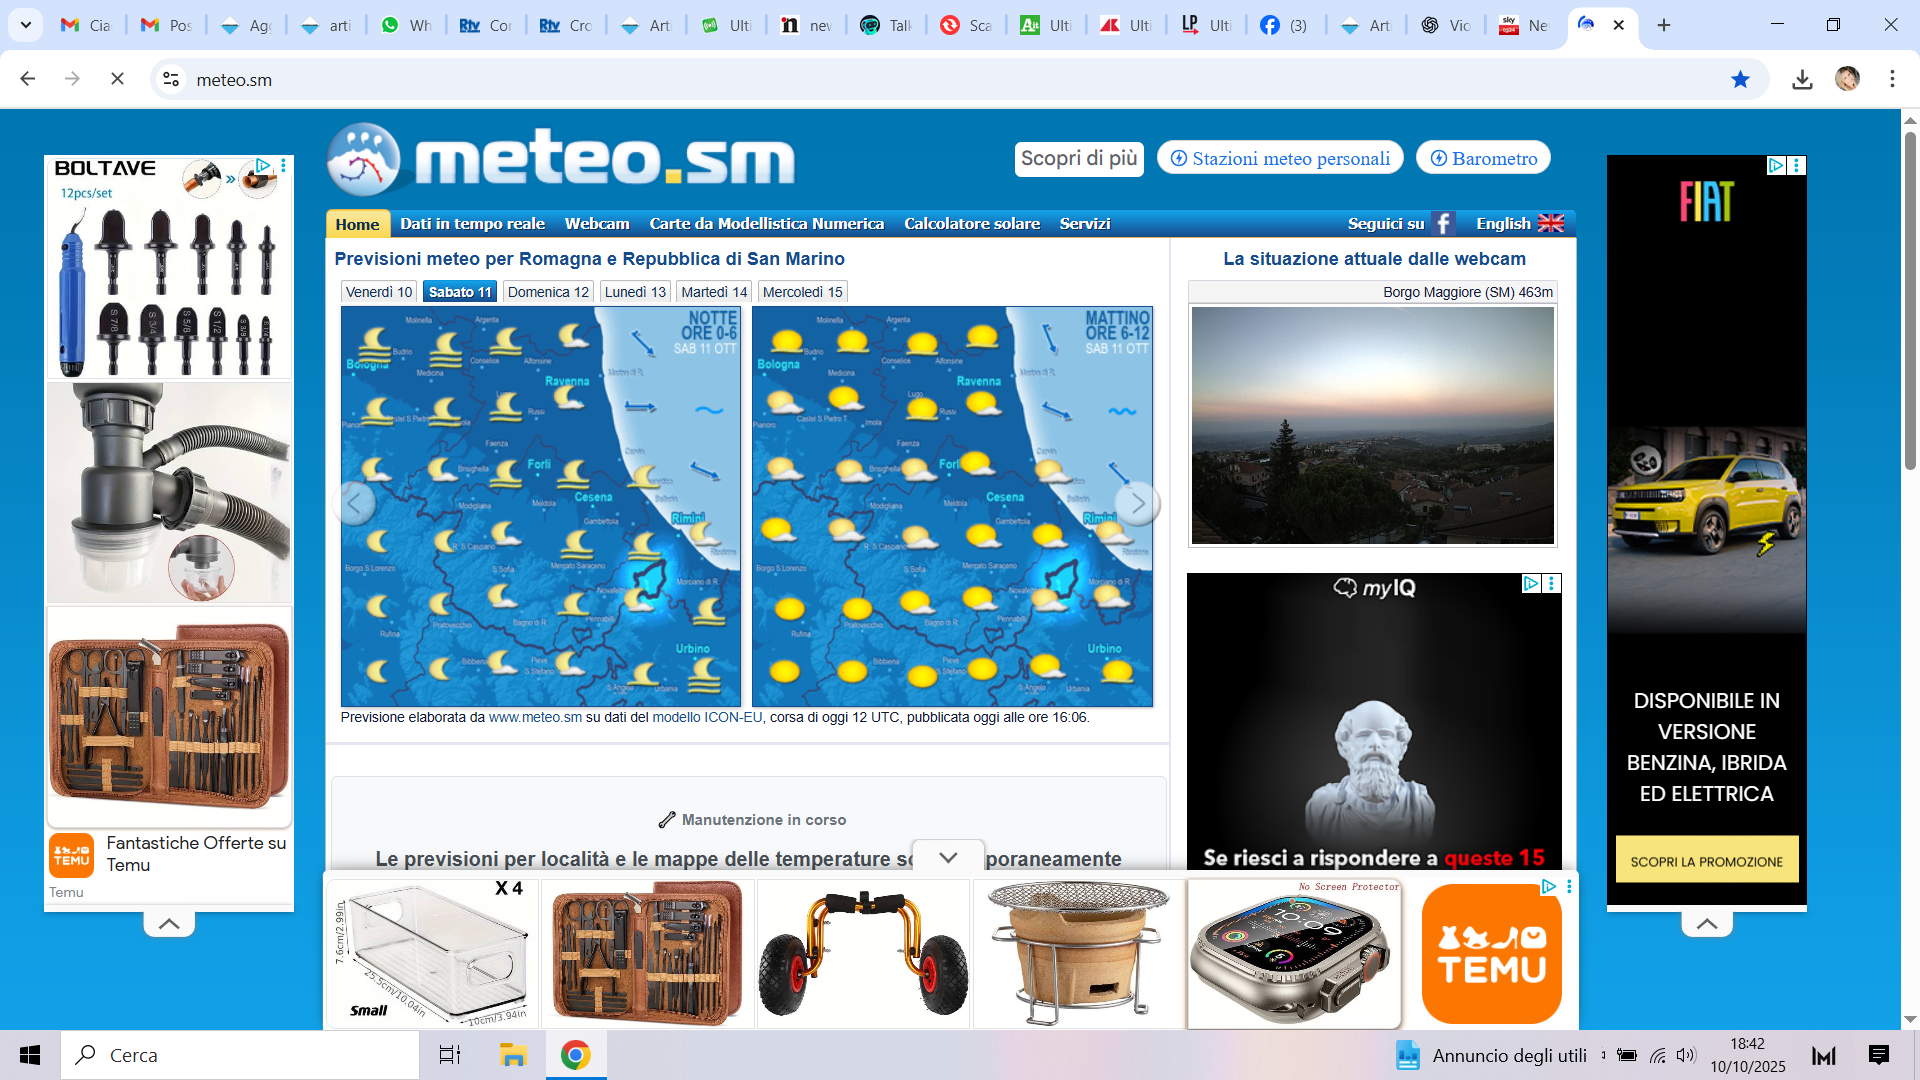Open Dati in tempo reale menu
This screenshot has height=1080, width=1920.
click(472, 224)
